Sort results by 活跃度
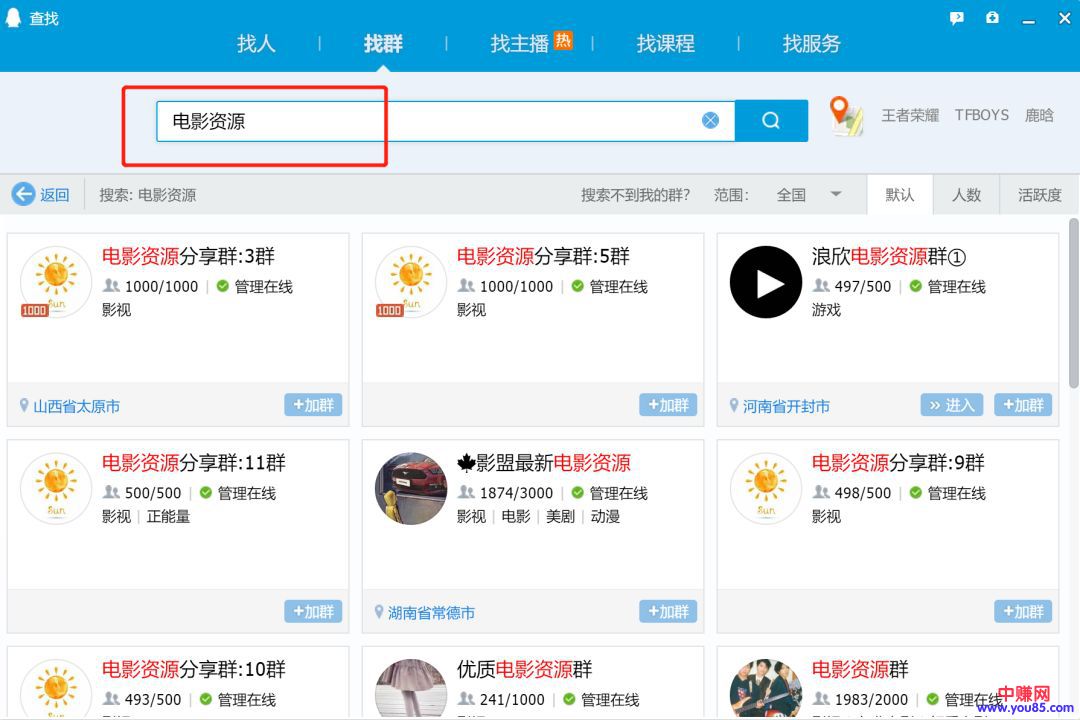The image size is (1080, 720). (1039, 195)
